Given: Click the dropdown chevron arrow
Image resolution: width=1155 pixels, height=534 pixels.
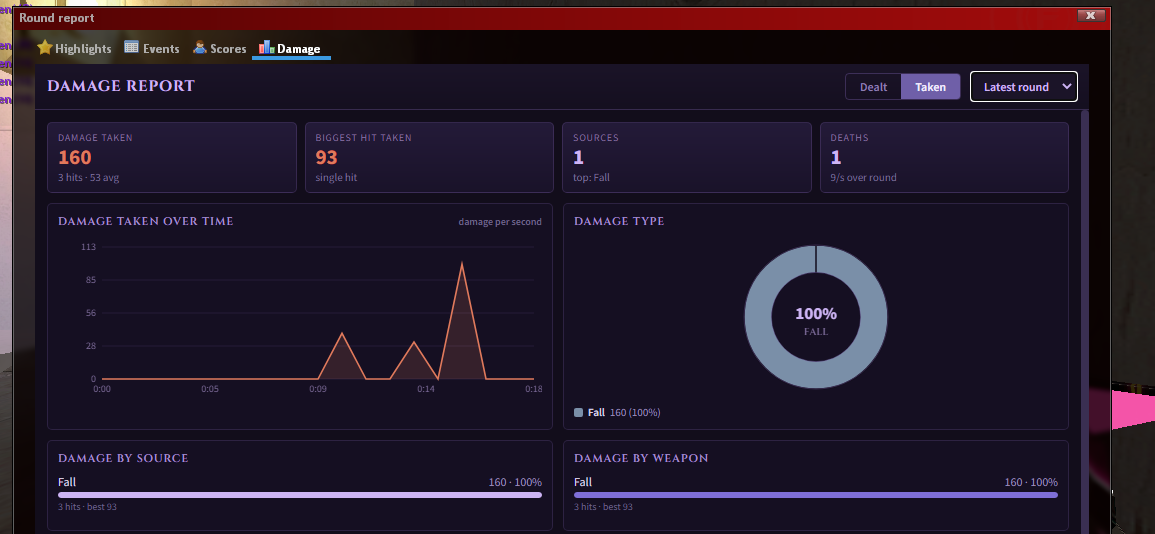Looking at the screenshot, I should tap(1066, 87).
